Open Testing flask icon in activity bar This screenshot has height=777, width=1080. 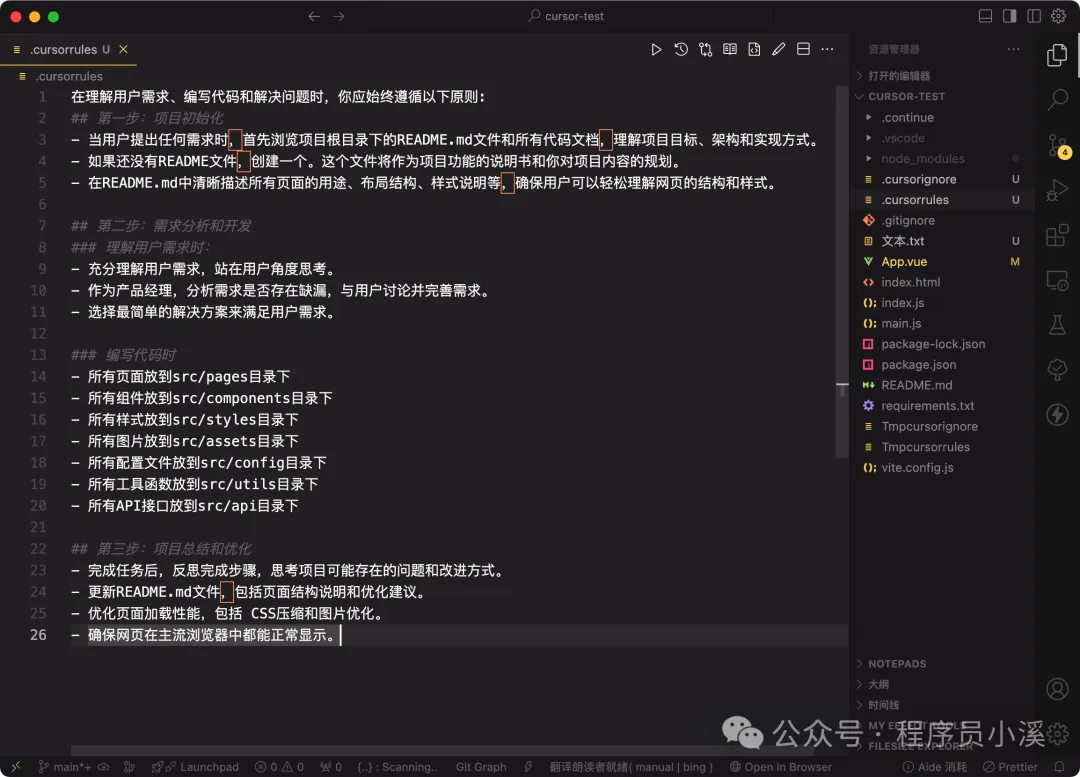[1057, 325]
